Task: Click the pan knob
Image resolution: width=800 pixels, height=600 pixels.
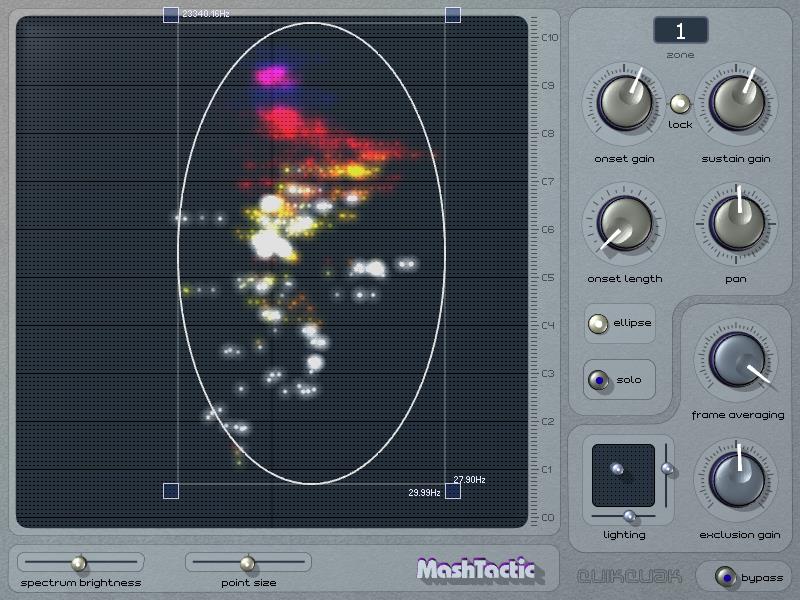Action: pos(736,223)
